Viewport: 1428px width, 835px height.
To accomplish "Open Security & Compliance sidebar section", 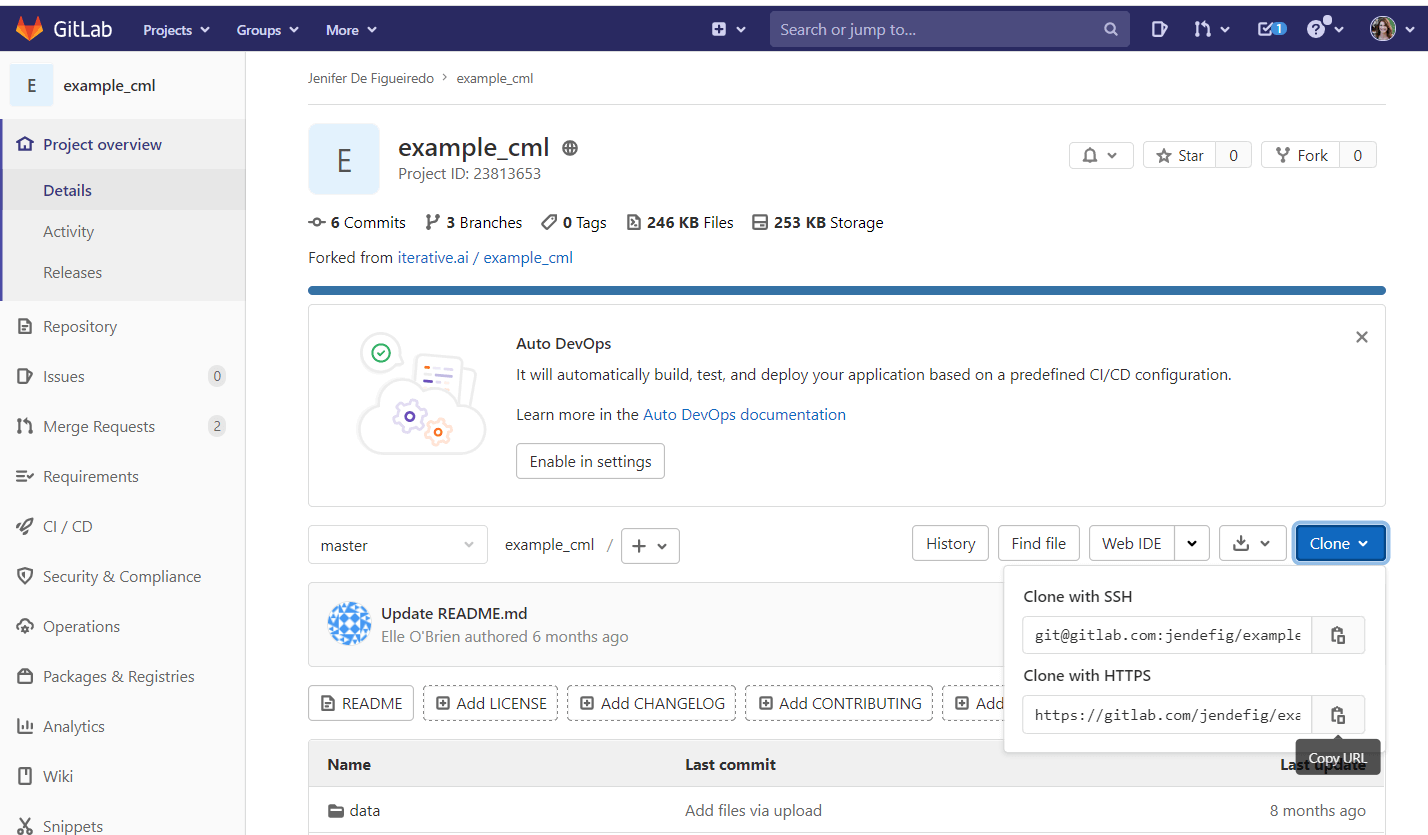I will click(x=125, y=576).
